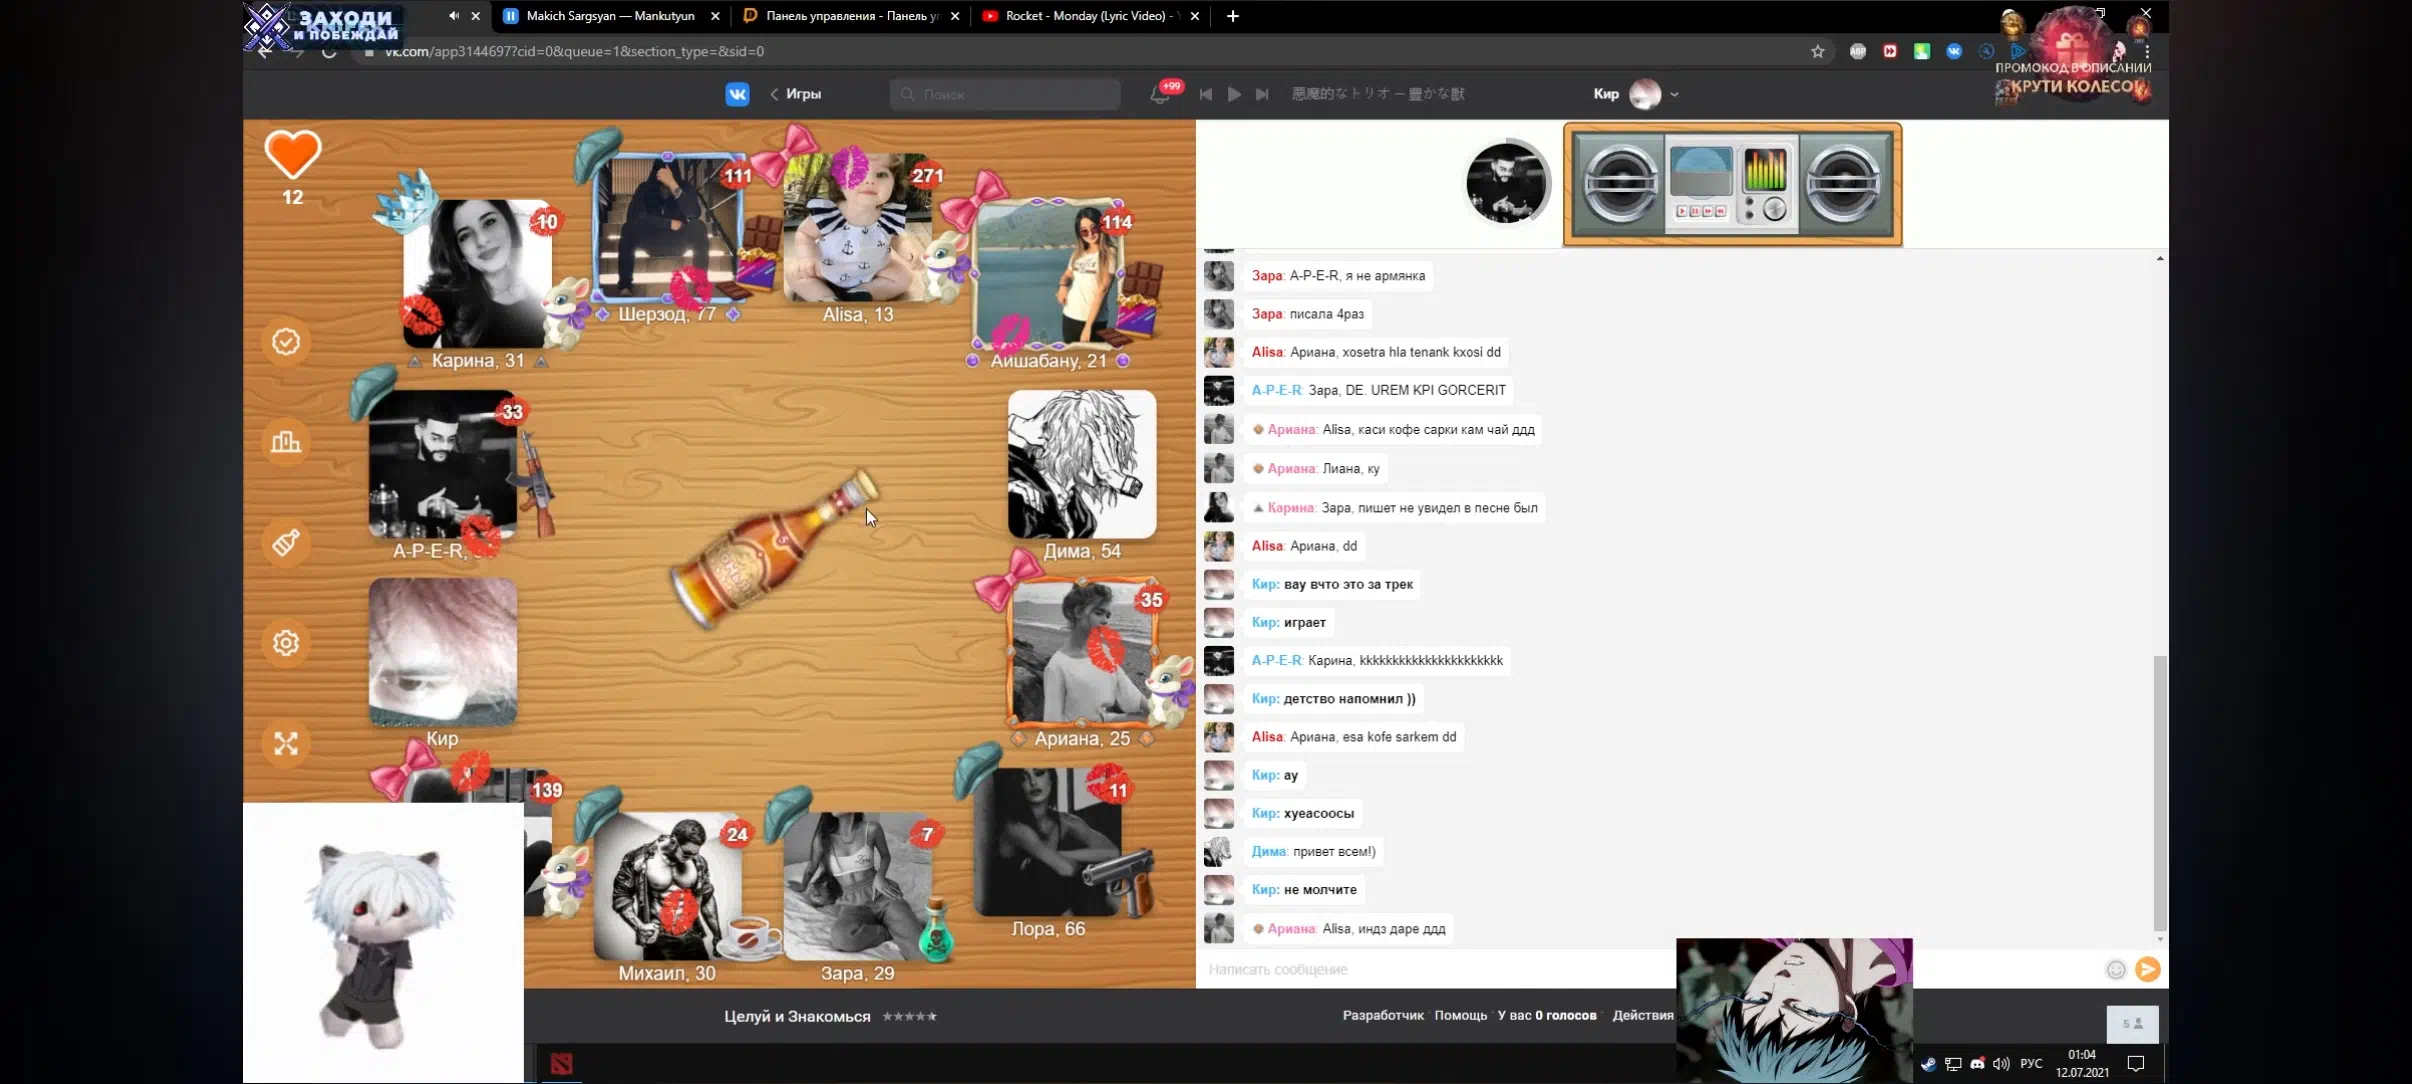Screen dimensions: 2412x1084
Task: Open the Dota 2 taskbar icon
Action: [561, 1064]
